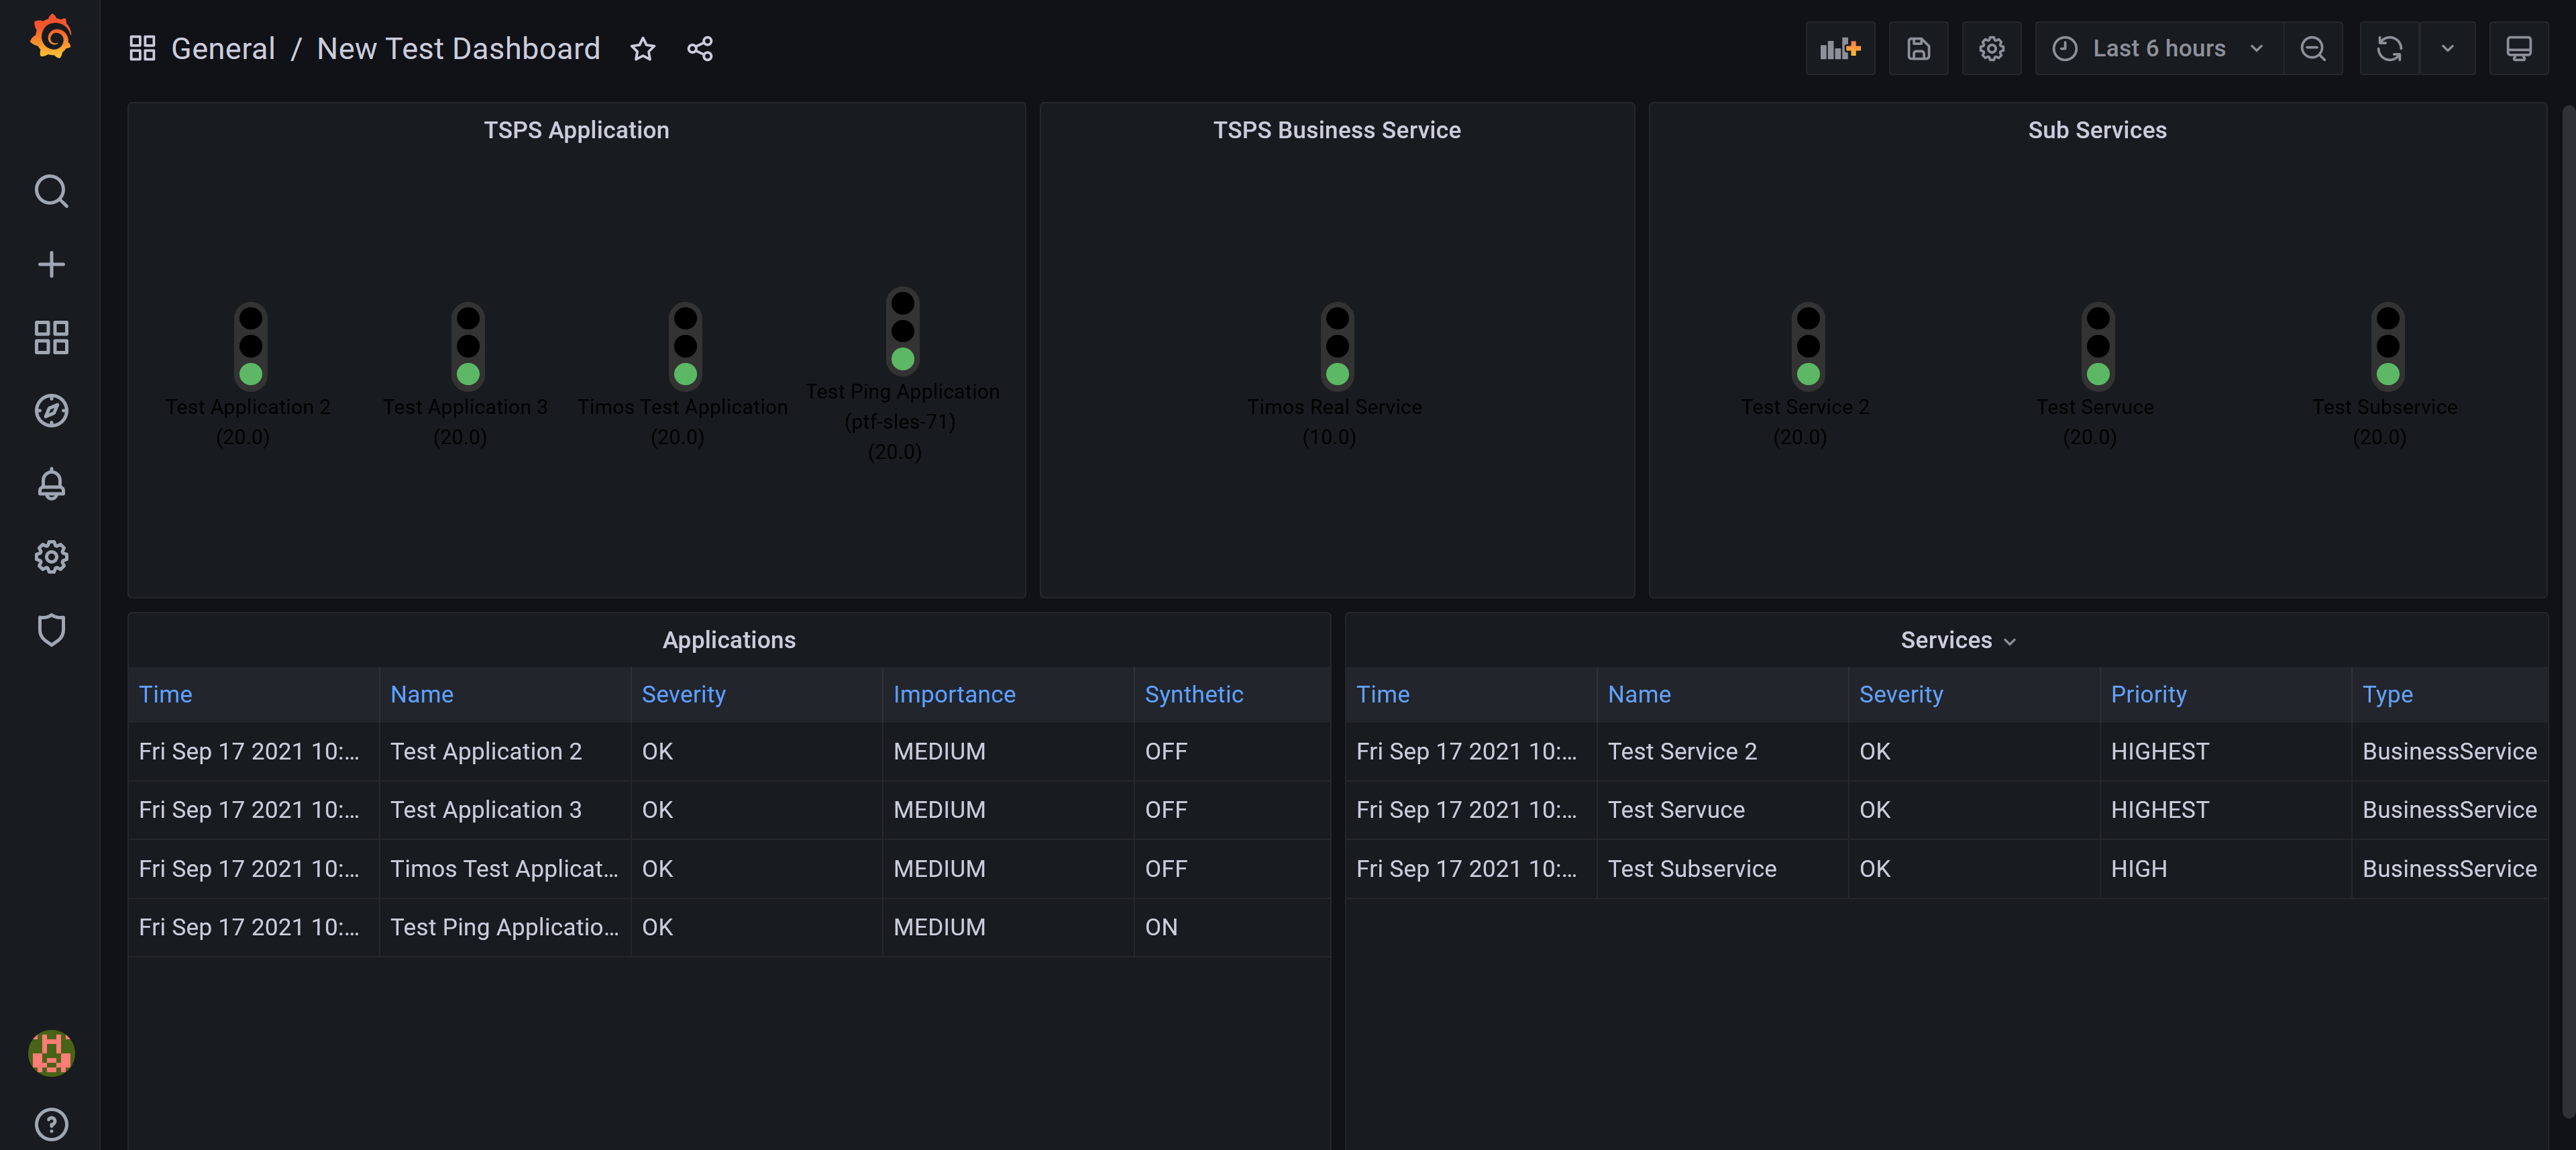The width and height of the screenshot is (2576, 1150).
Task: Click the HIGH priority cell
Action: 2225,869
